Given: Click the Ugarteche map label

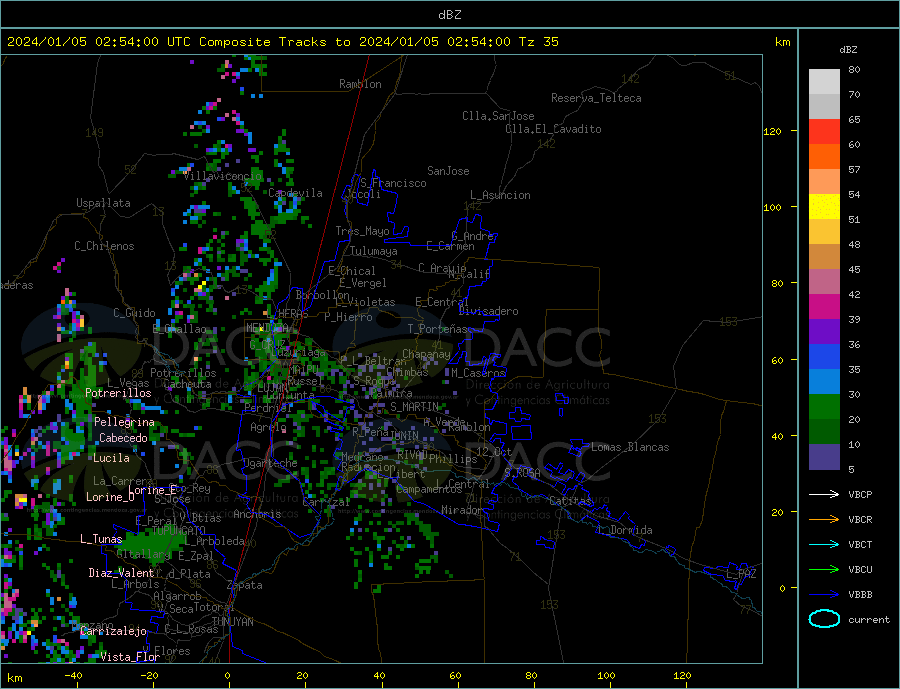Looking at the screenshot, I should [270, 463].
